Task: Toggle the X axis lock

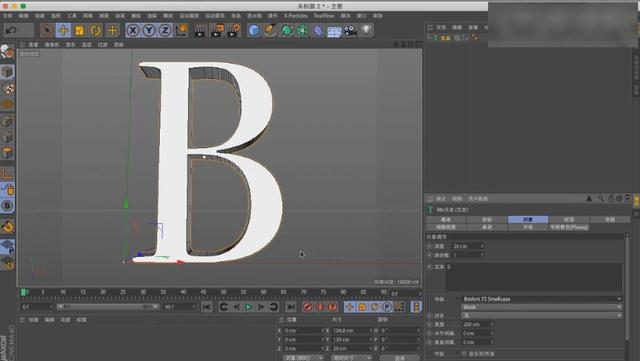Action: coord(133,30)
